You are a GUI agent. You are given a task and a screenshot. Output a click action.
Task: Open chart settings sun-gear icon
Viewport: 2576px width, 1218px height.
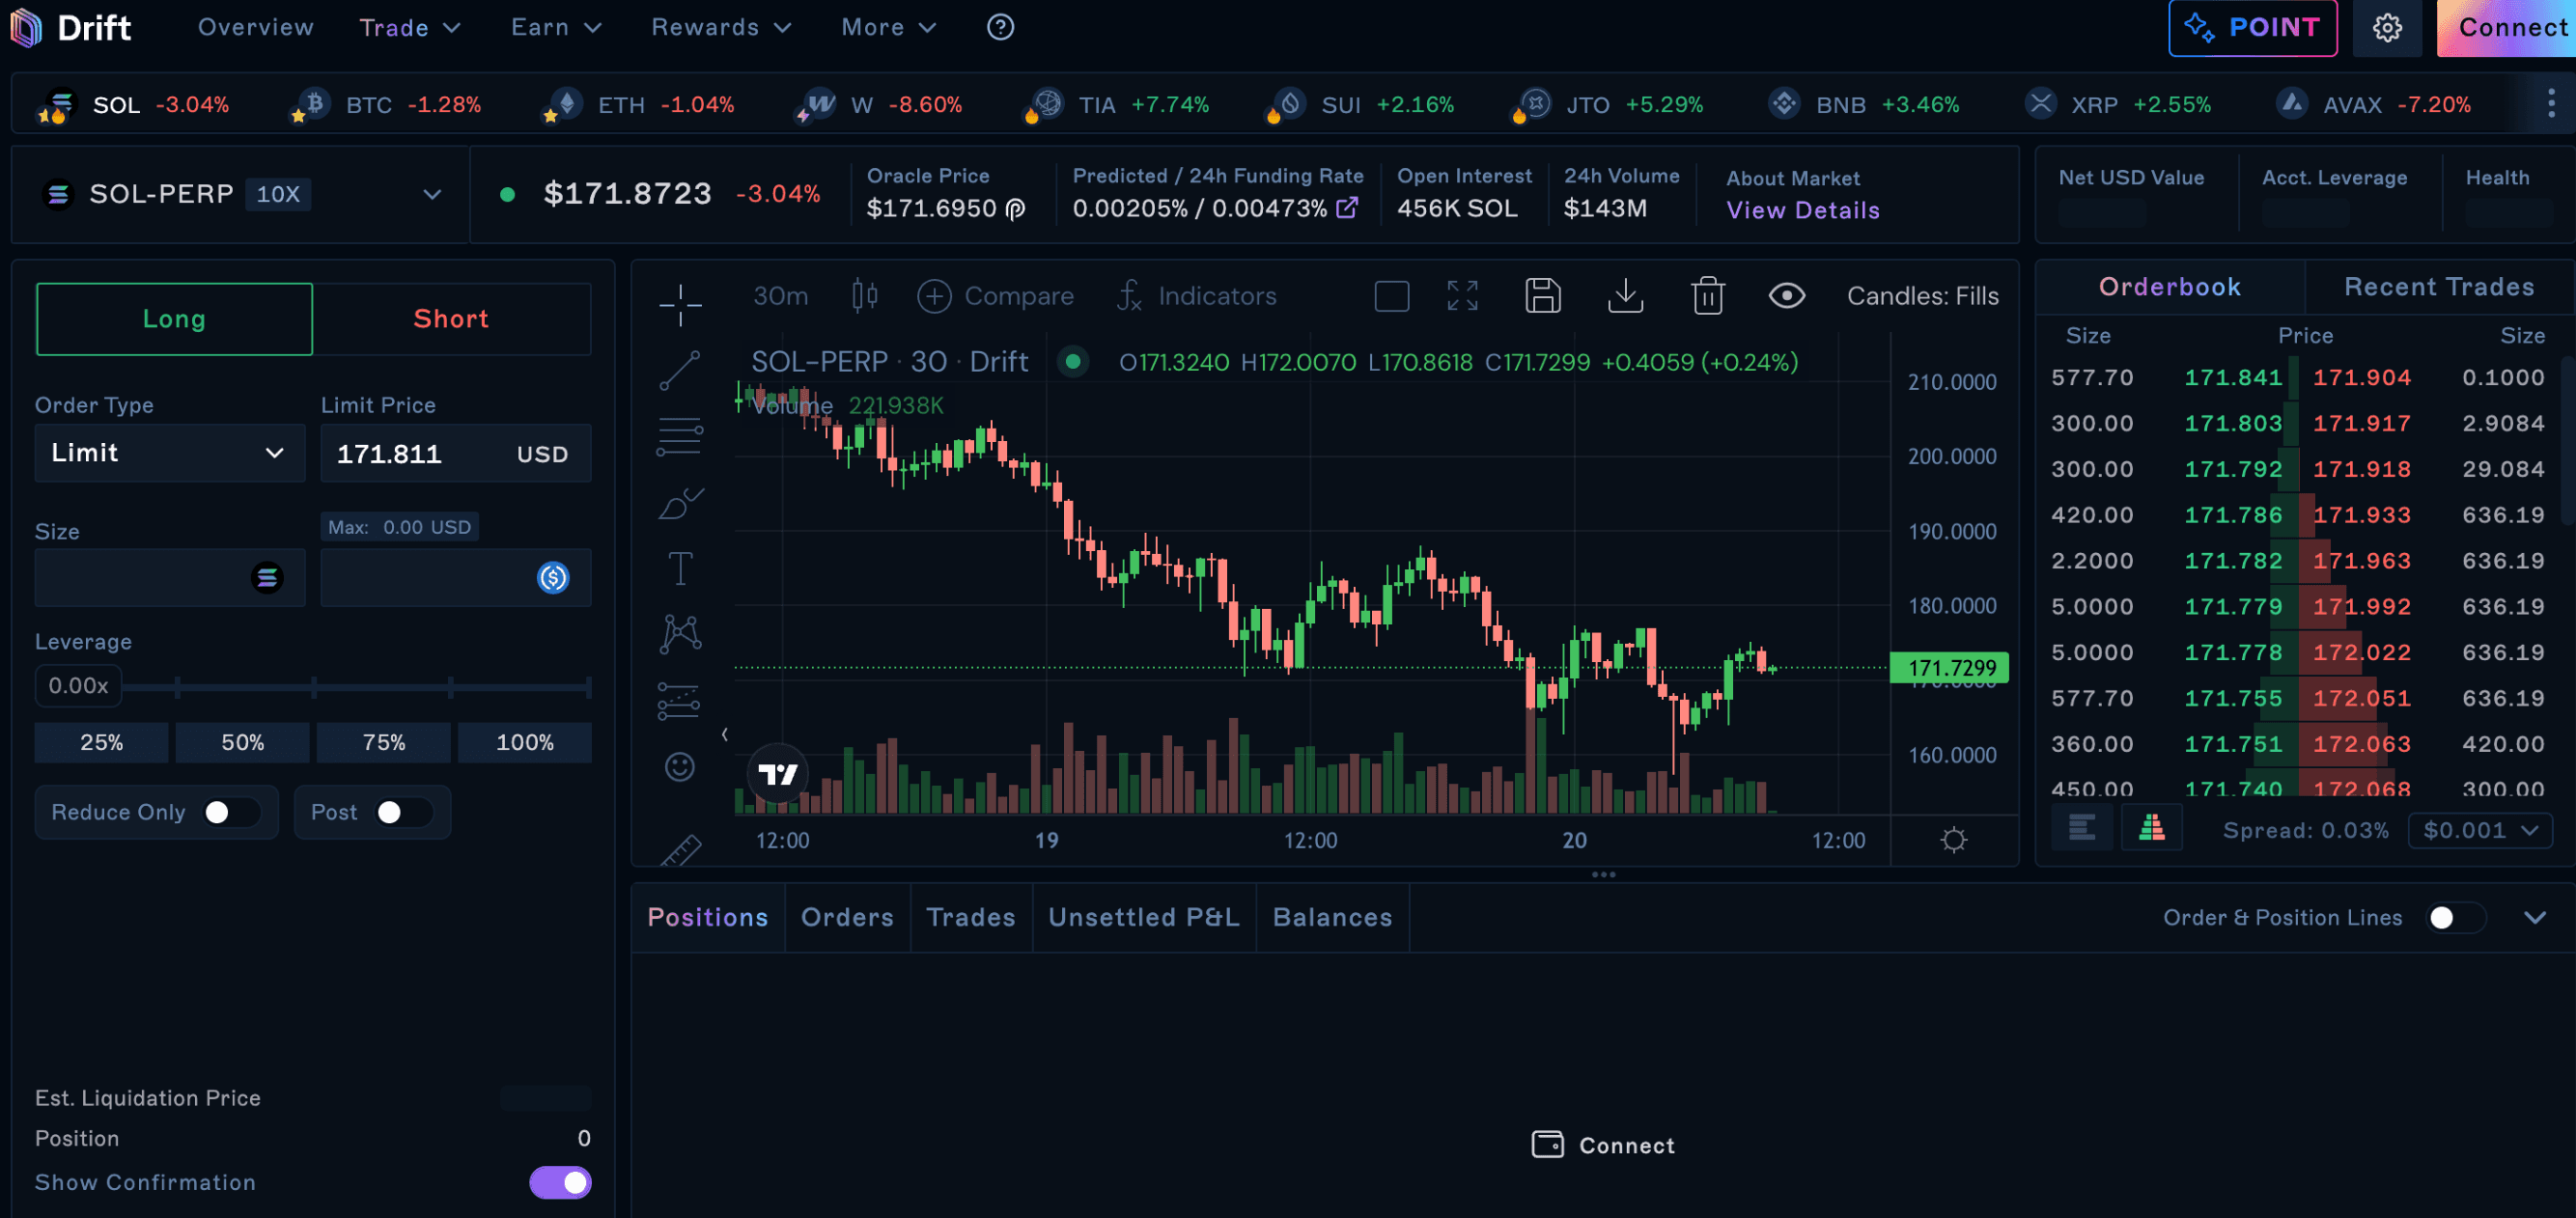click(x=1953, y=839)
